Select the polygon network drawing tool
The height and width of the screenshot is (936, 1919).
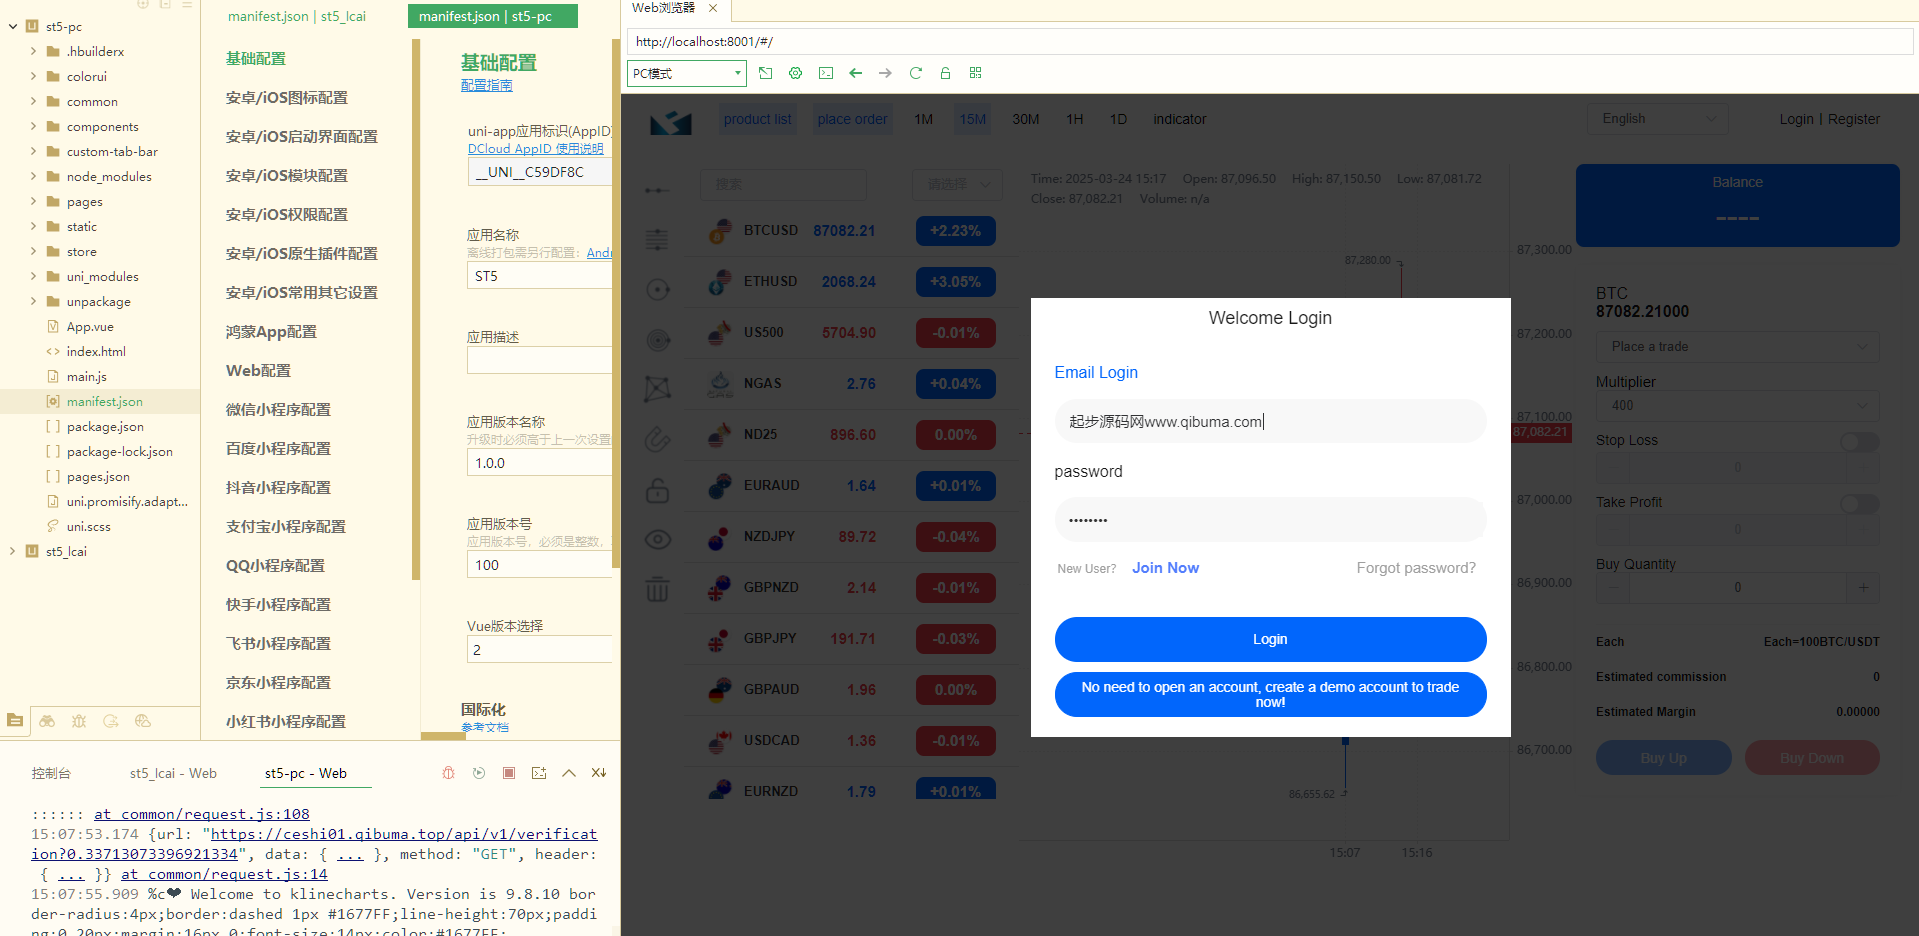(x=657, y=389)
